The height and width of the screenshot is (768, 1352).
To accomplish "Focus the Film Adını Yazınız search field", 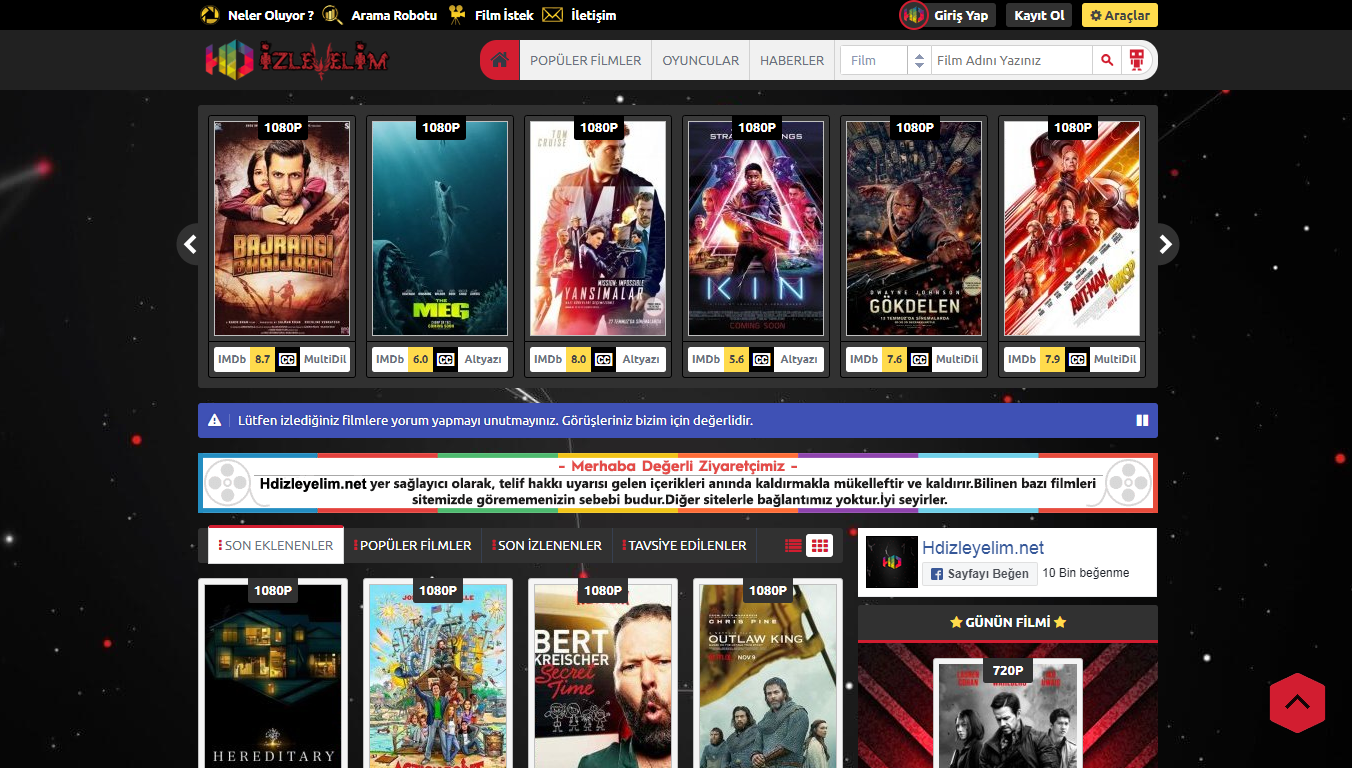I will 1012,60.
